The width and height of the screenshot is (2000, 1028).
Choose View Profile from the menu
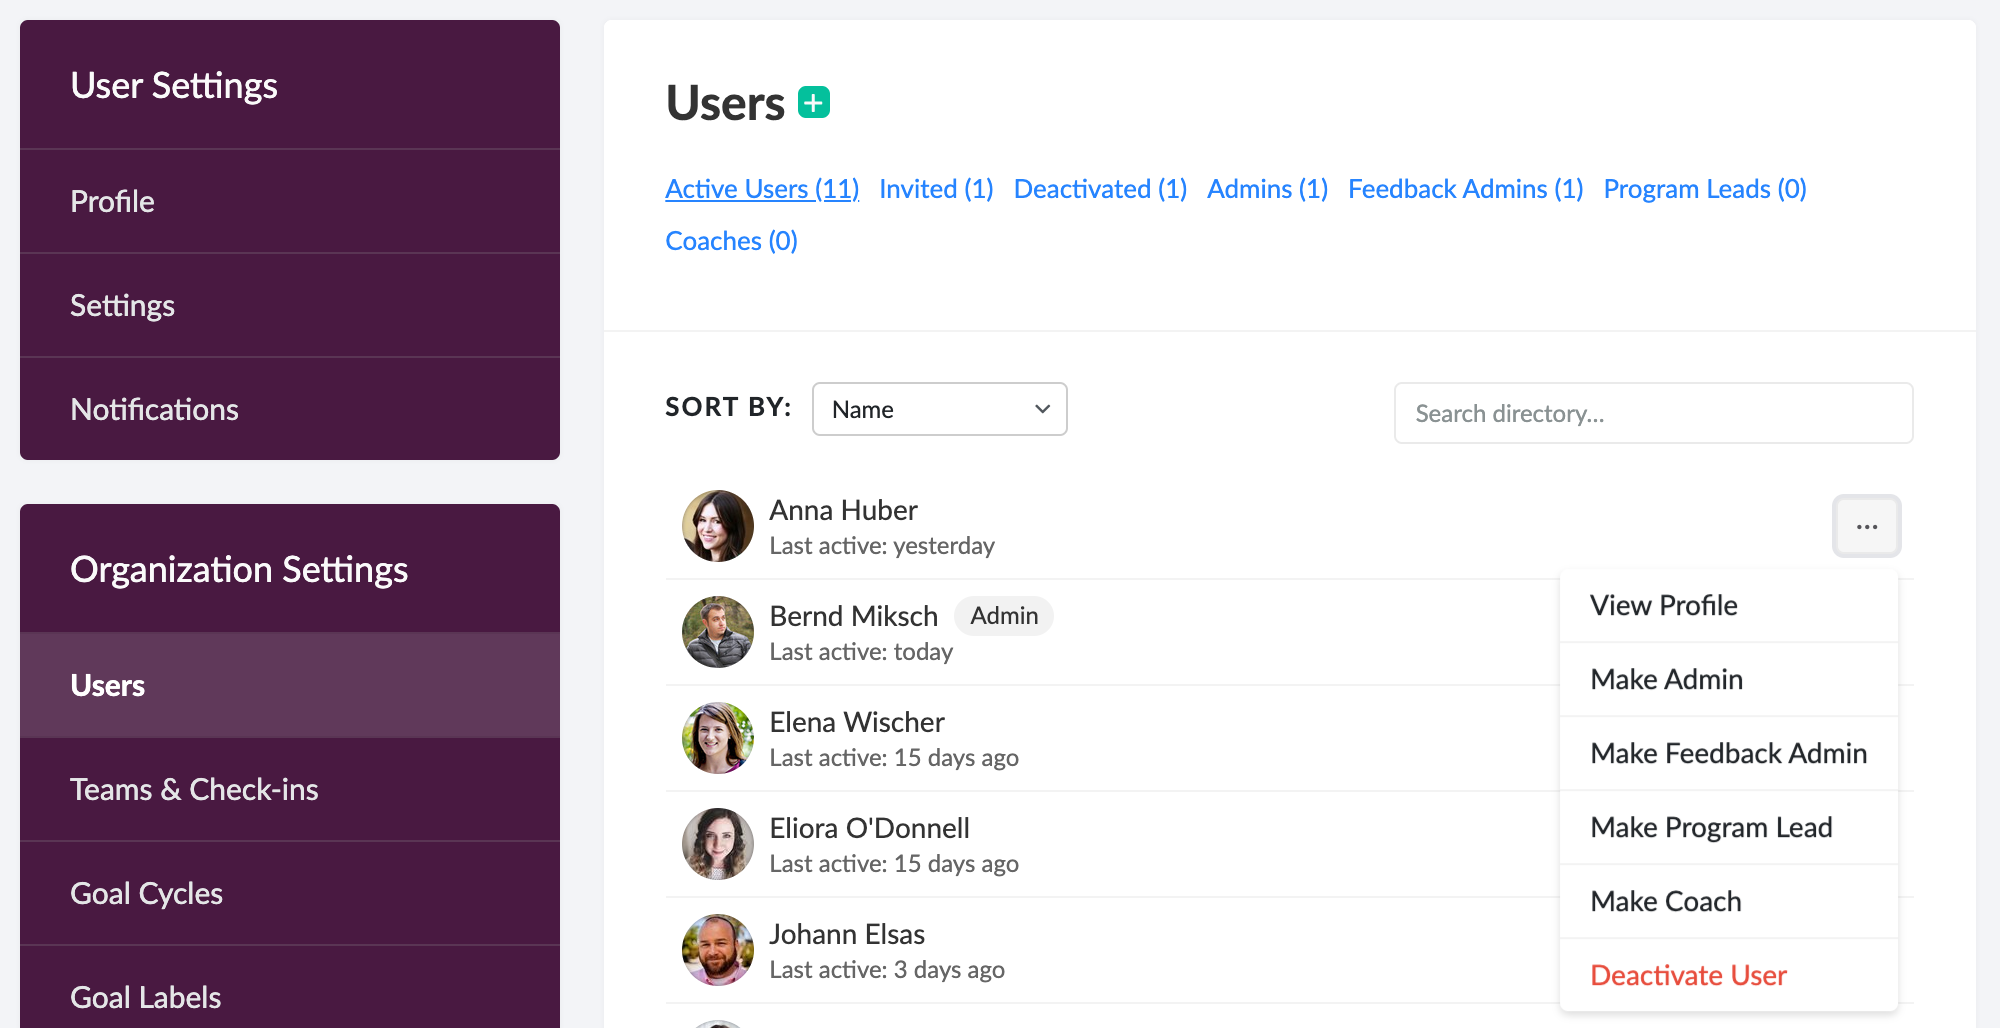(x=1729, y=605)
